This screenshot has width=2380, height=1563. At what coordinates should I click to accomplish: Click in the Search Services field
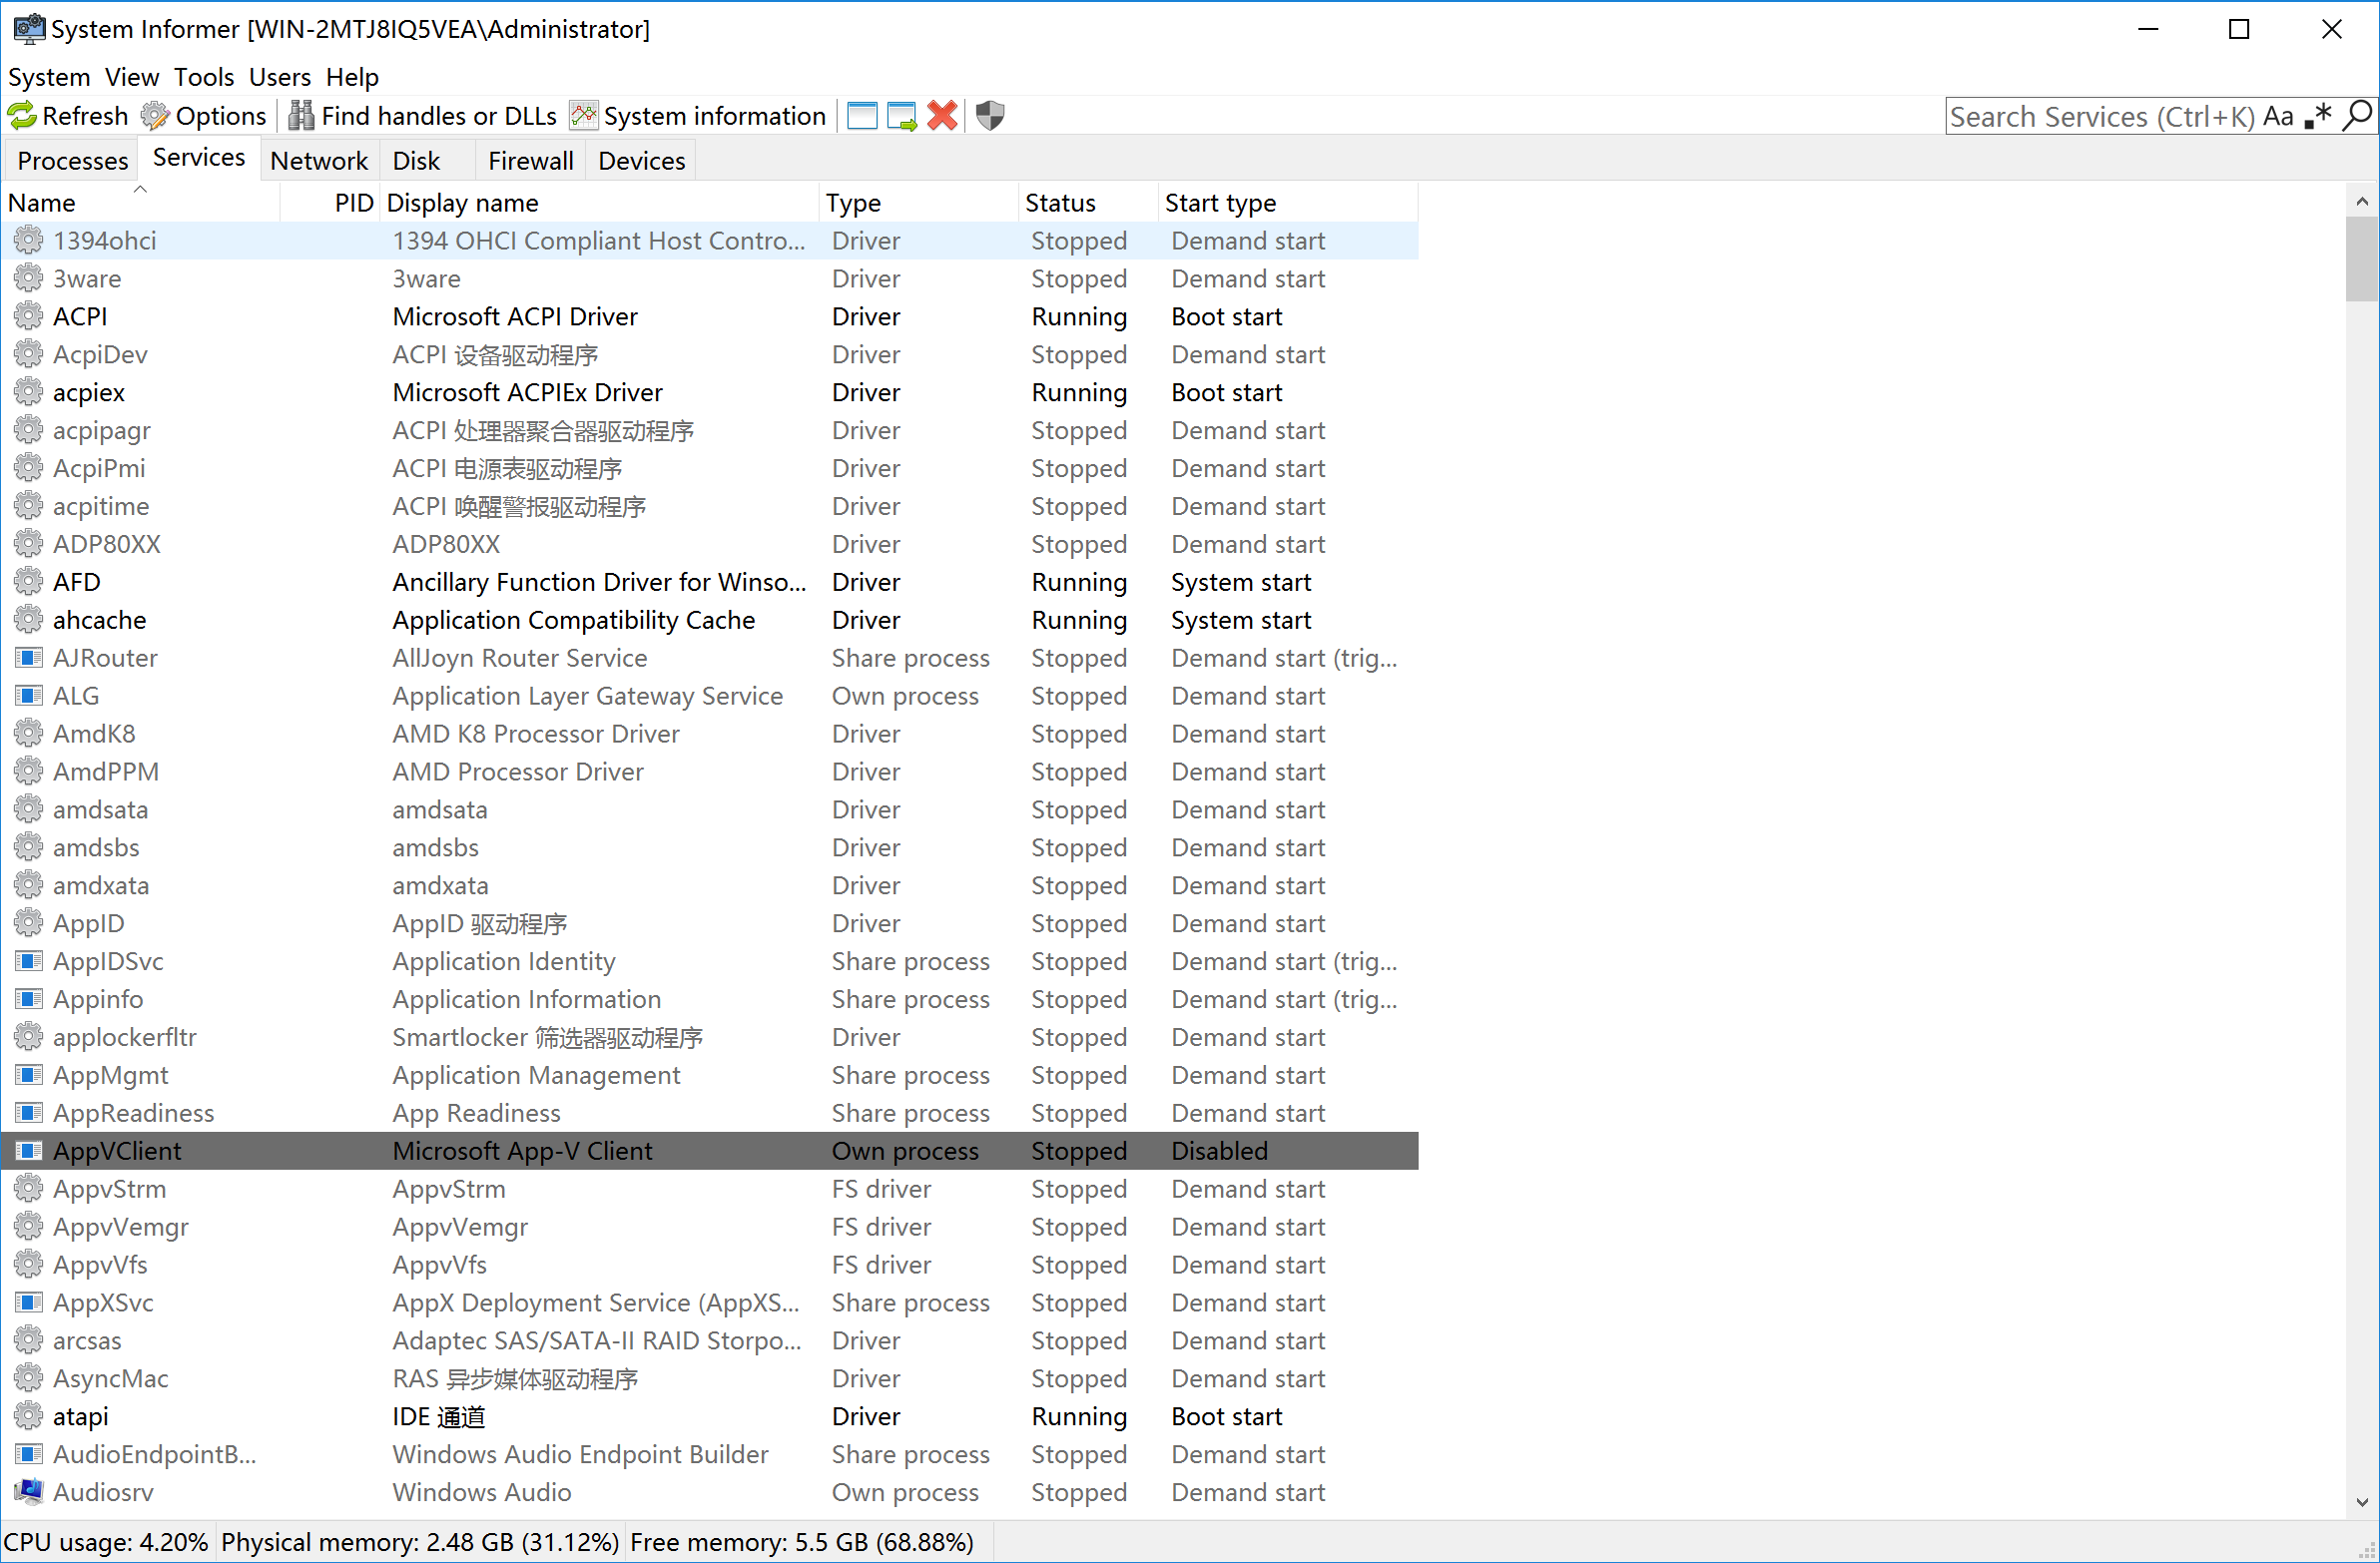[2100, 117]
